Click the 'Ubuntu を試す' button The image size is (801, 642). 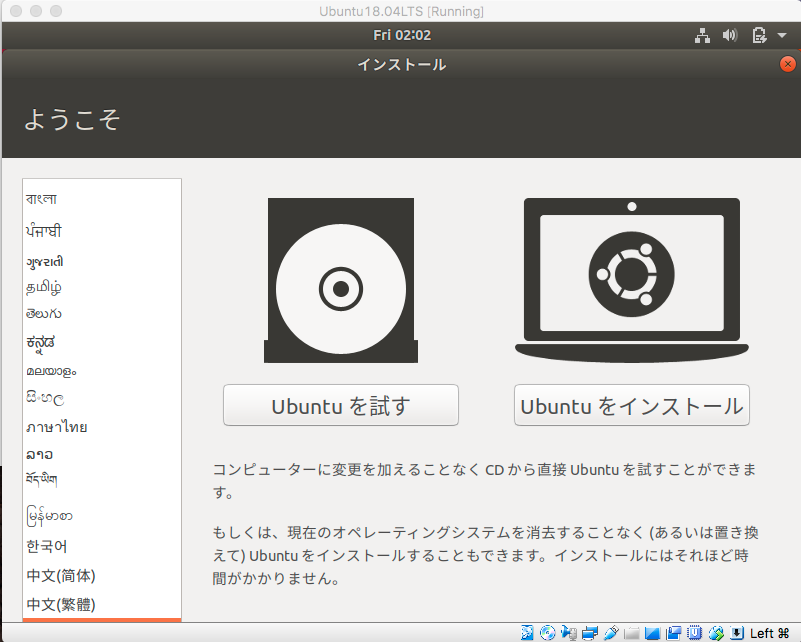(x=341, y=406)
